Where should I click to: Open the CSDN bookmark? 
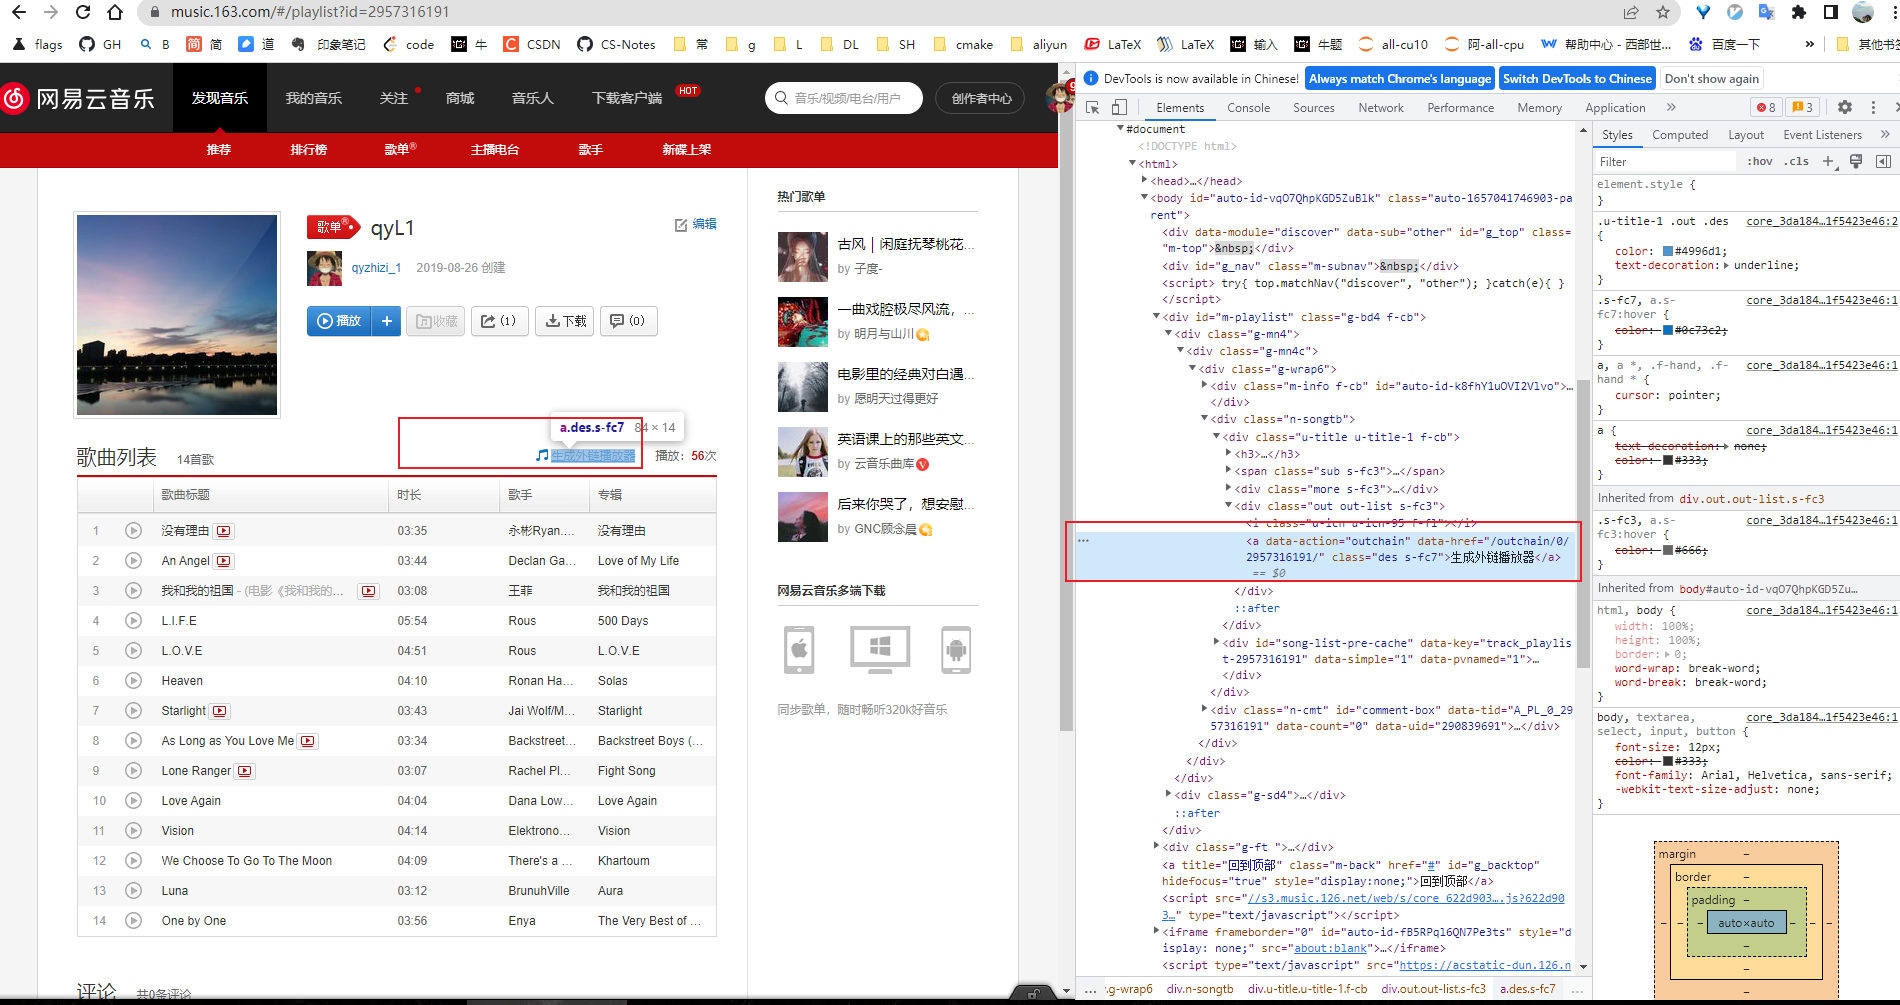[532, 44]
